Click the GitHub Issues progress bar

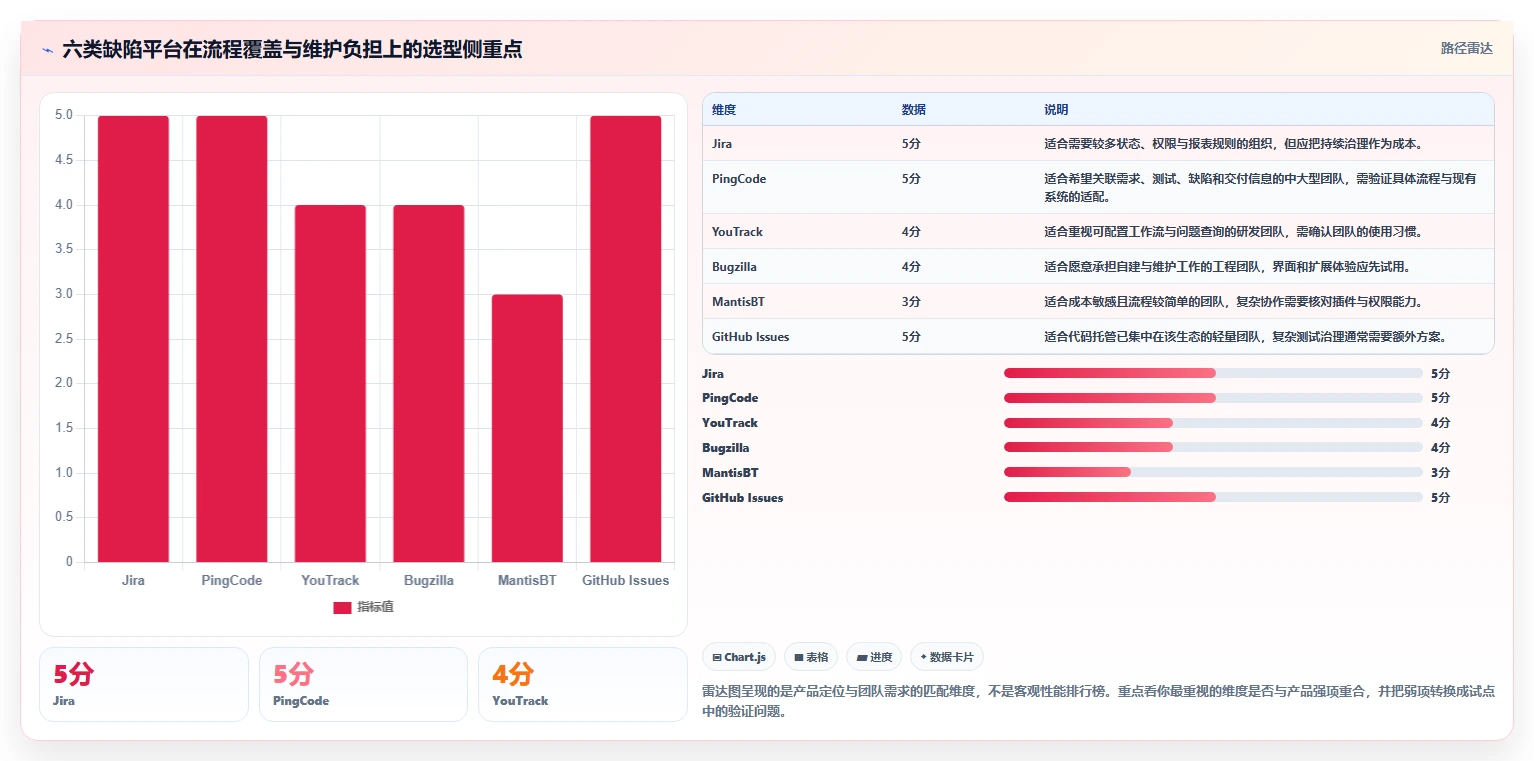1213,497
